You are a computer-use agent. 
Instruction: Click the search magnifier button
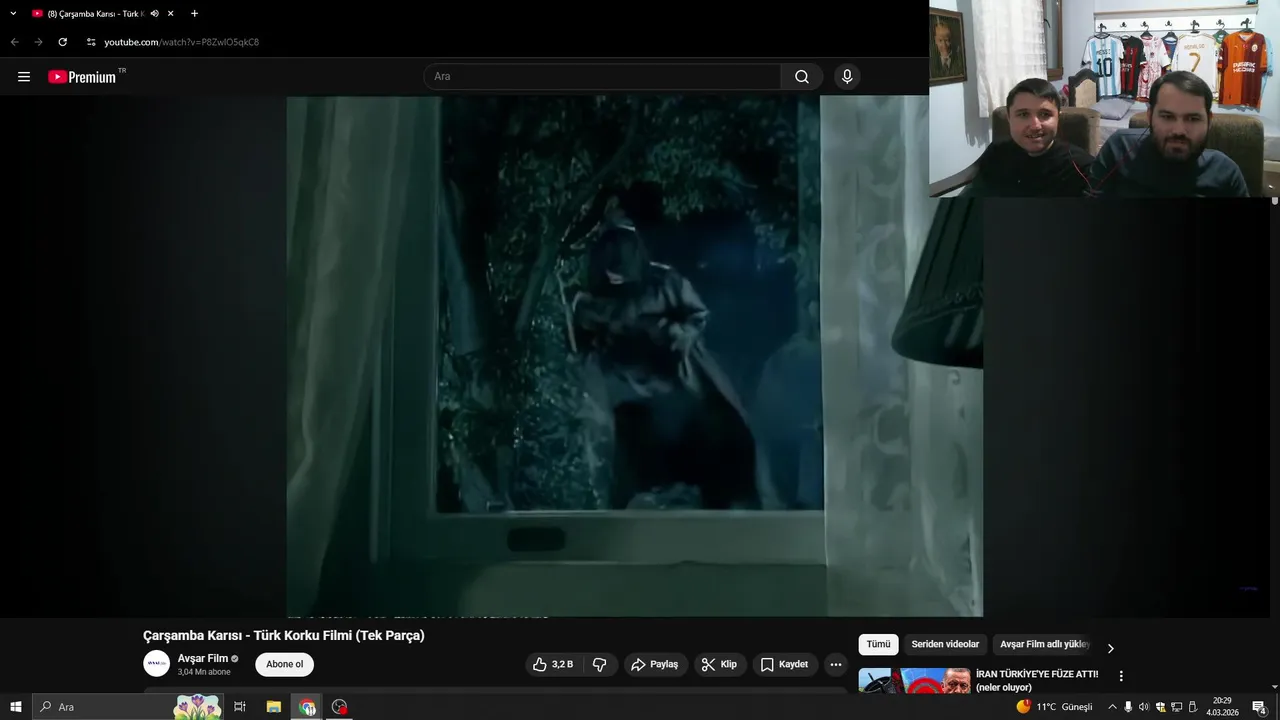[802, 77]
